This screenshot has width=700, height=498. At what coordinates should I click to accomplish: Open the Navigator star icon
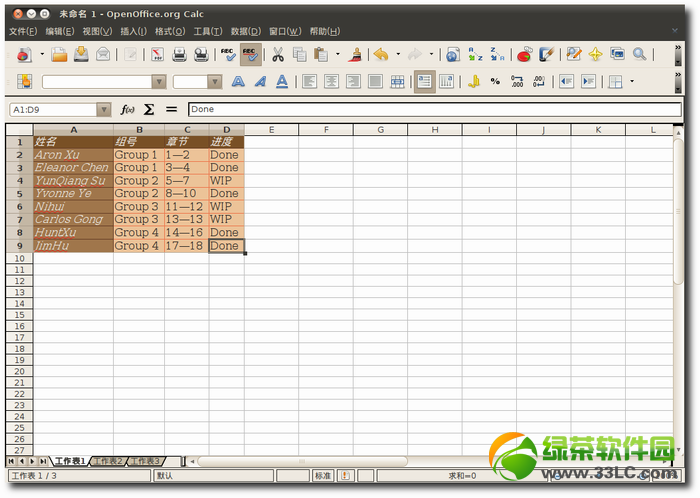[x=596, y=54]
